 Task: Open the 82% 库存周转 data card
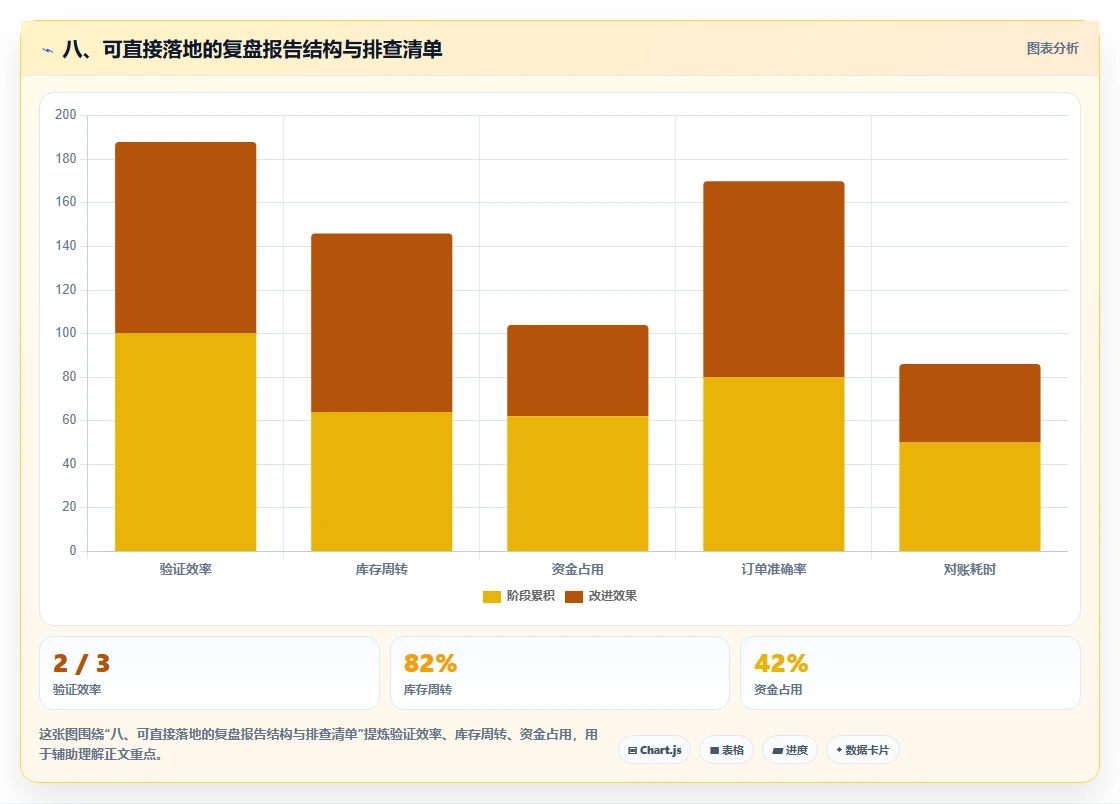pos(560,673)
